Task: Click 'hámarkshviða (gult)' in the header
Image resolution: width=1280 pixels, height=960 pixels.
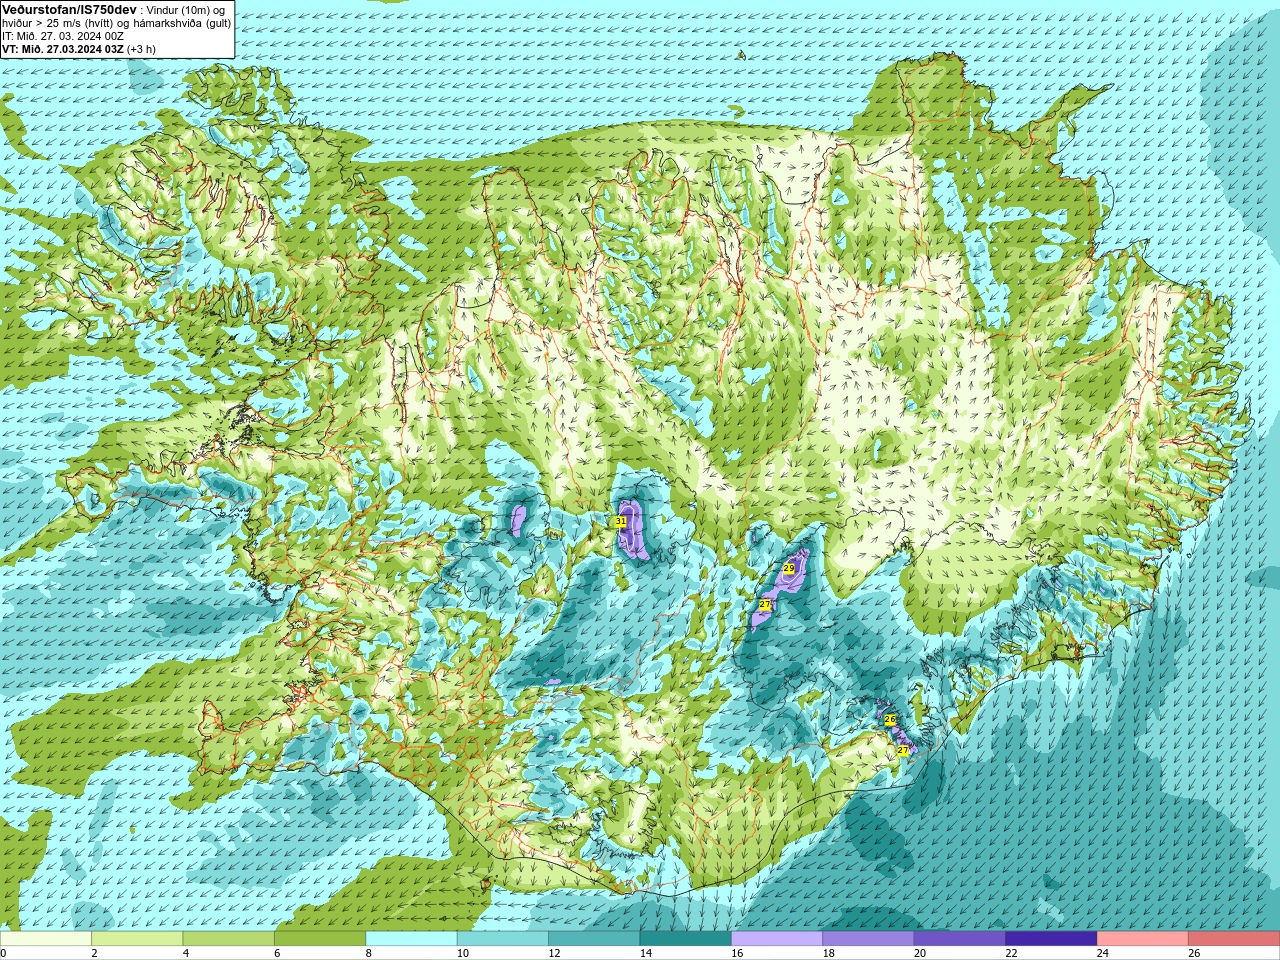Action: pos(180,22)
